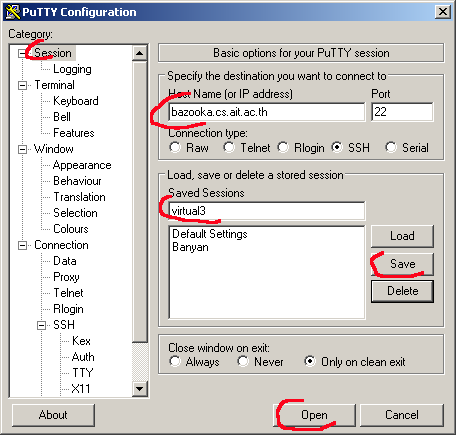
Task: Collapse the Window tree node
Action: (22, 149)
